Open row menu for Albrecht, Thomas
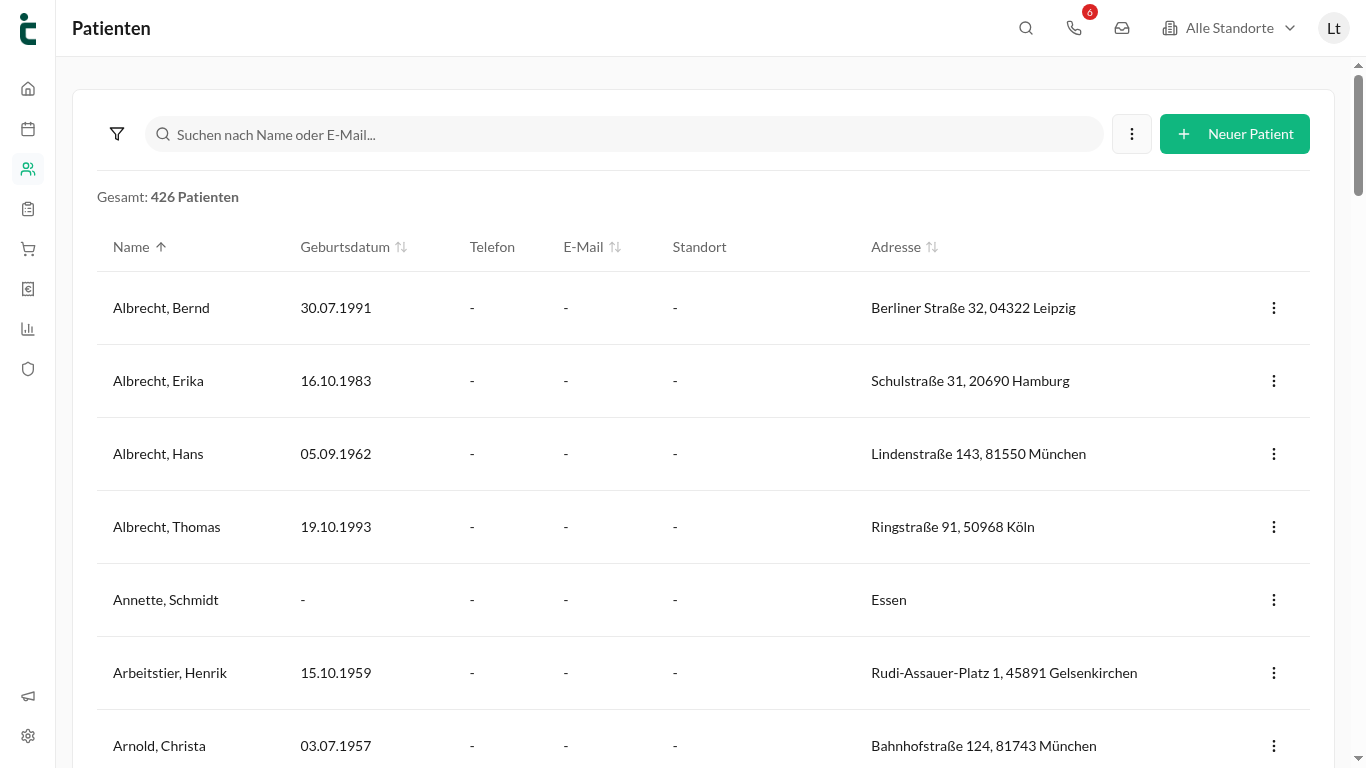 pyautogui.click(x=1274, y=527)
